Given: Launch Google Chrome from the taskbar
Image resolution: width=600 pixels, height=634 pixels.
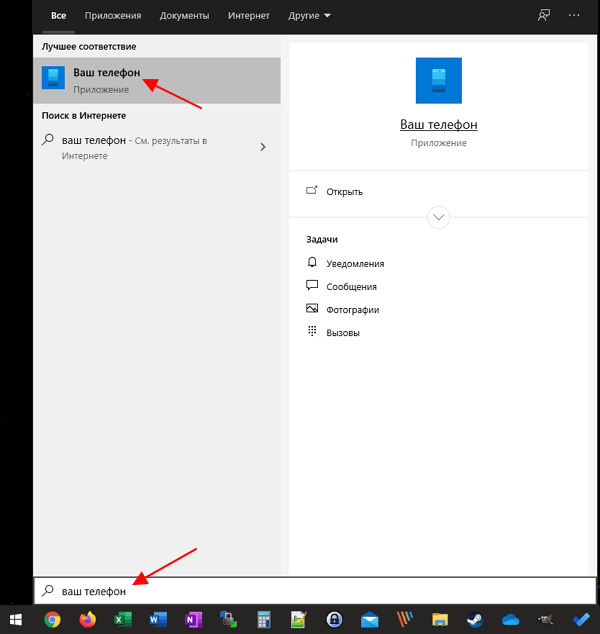Looking at the screenshot, I should coord(52,619).
